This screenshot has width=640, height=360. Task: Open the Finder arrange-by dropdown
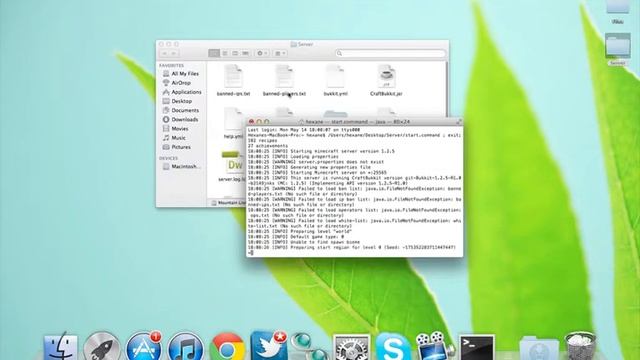click(x=280, y=53)
